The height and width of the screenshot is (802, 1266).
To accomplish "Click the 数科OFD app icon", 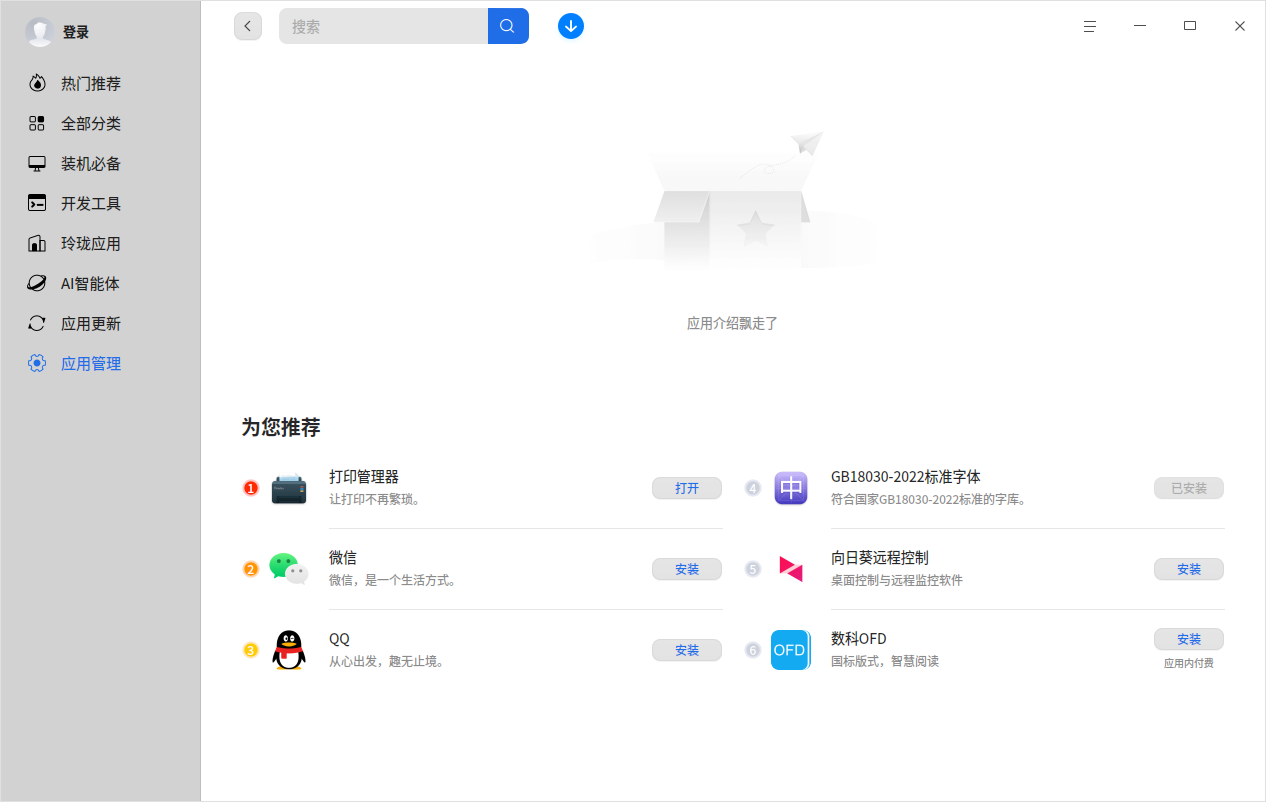I will coord(791,650).
